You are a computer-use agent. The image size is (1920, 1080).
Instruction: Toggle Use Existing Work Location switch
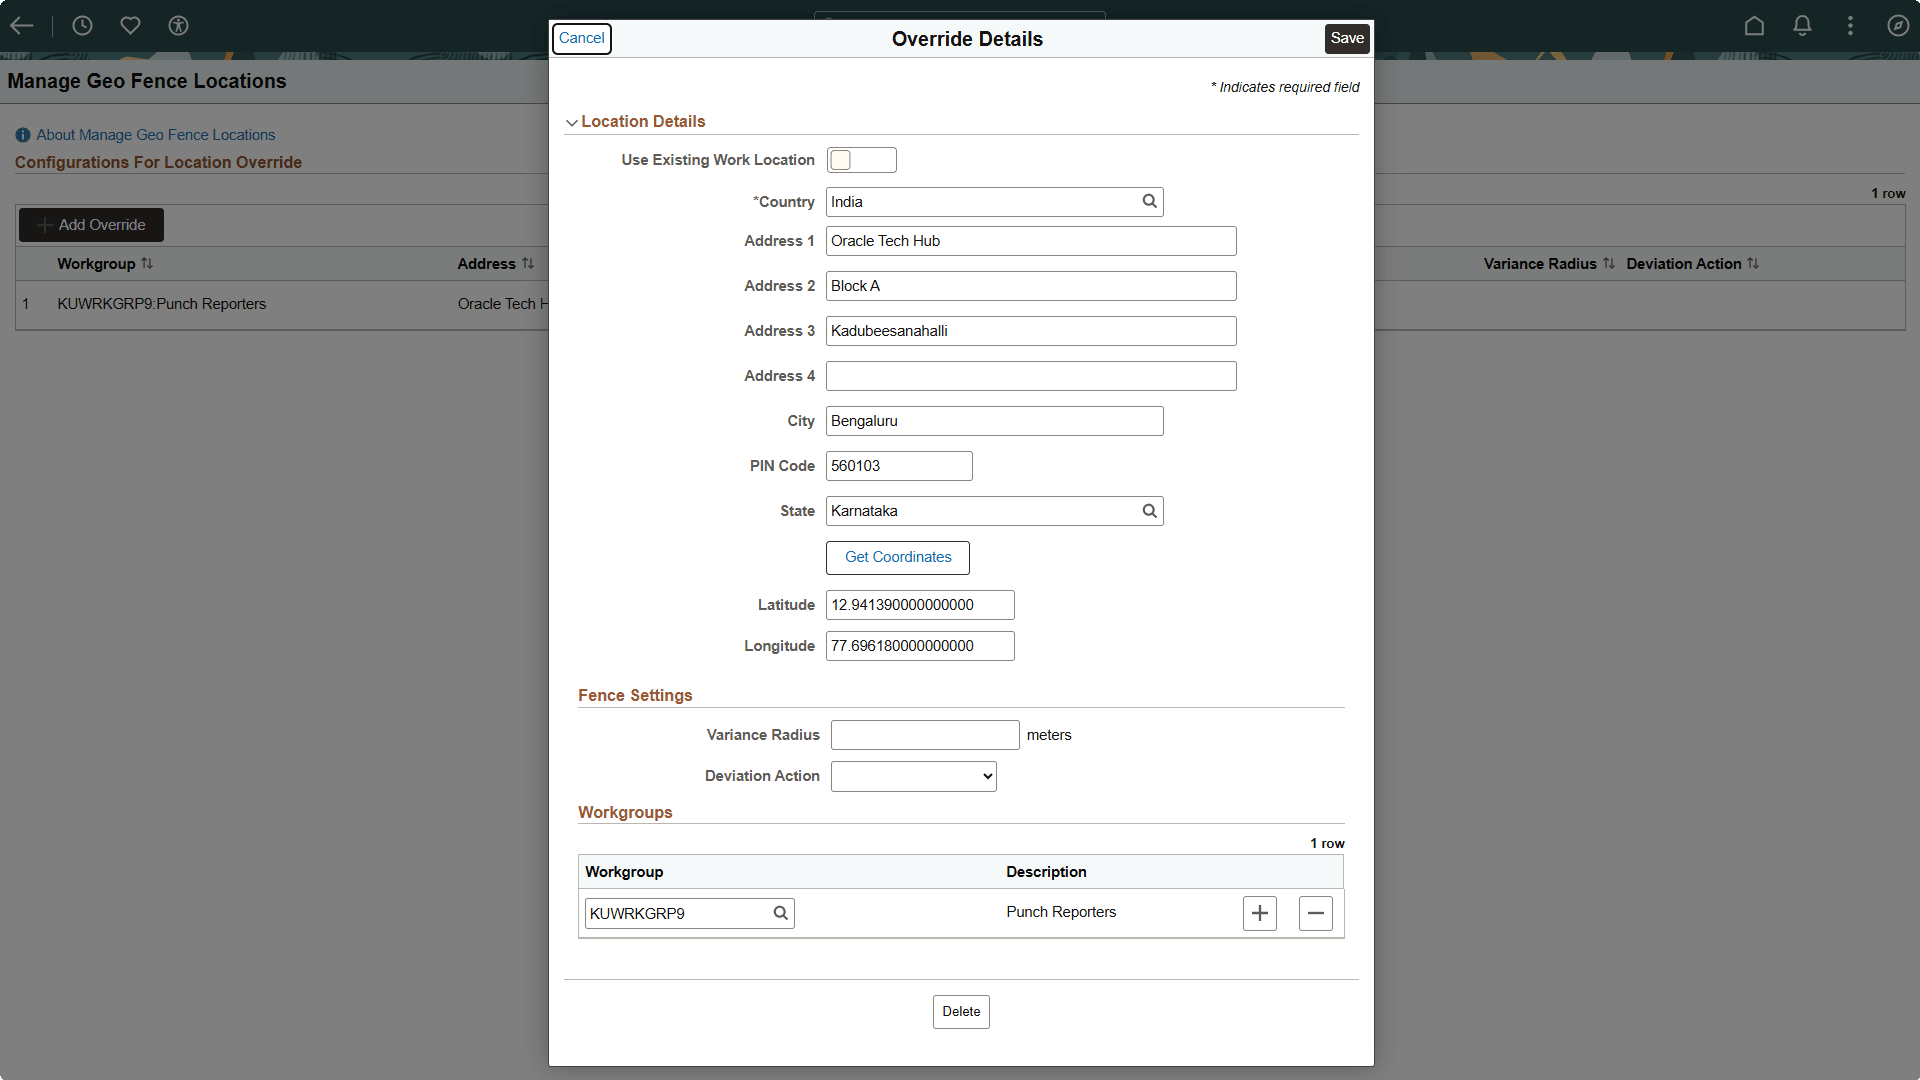[x=861, y=160]
